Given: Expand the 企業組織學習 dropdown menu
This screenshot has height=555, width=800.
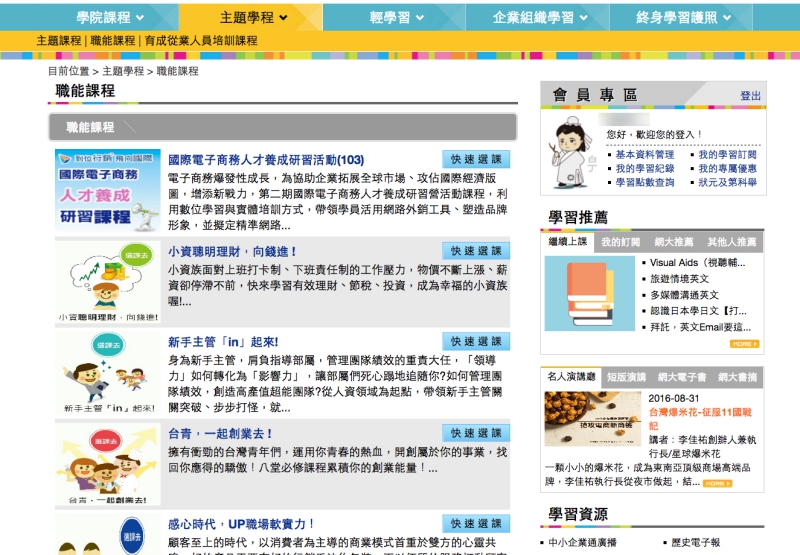Looking at the screenshot, I should tap(540, 18).
